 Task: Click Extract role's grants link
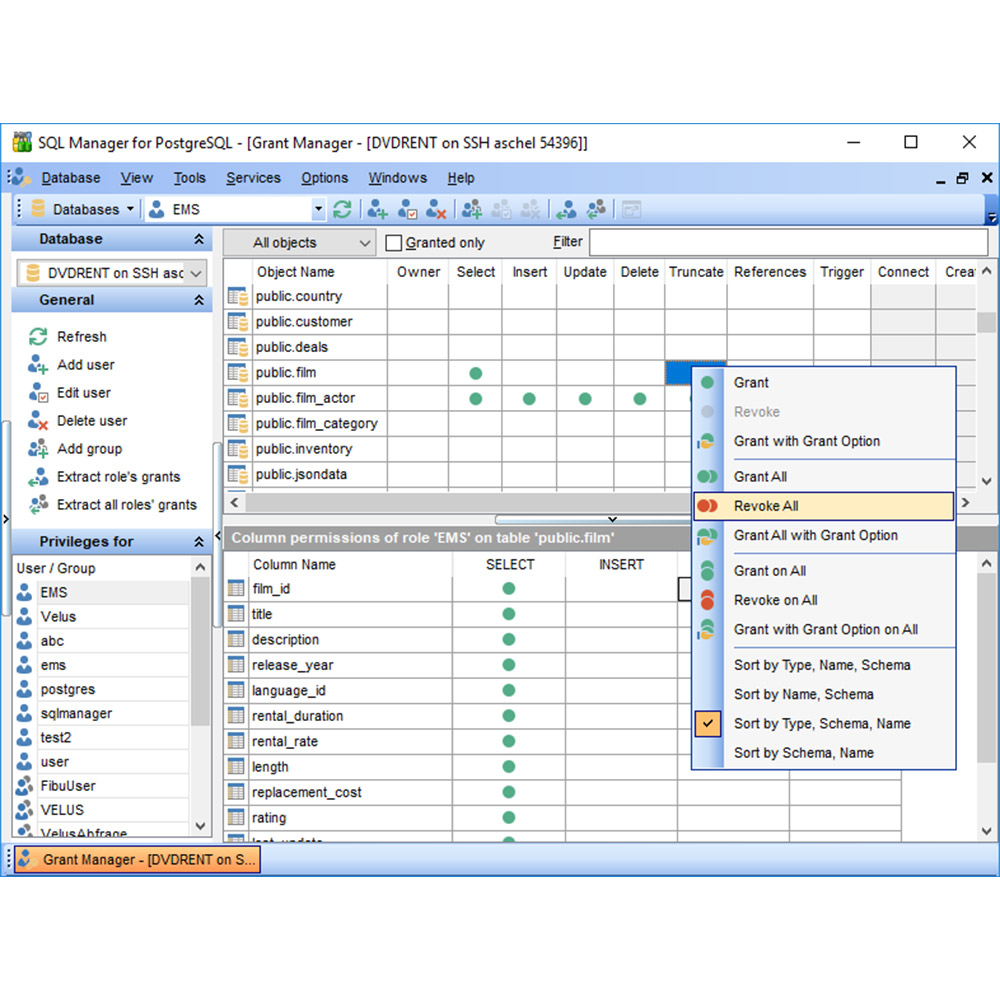[x=119, y=477]
